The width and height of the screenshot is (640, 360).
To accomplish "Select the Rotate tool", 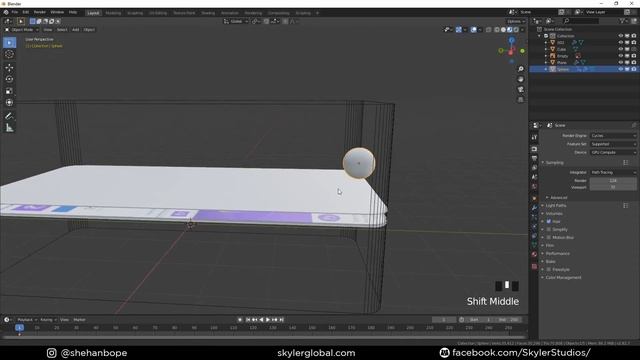I will point(9,79).
